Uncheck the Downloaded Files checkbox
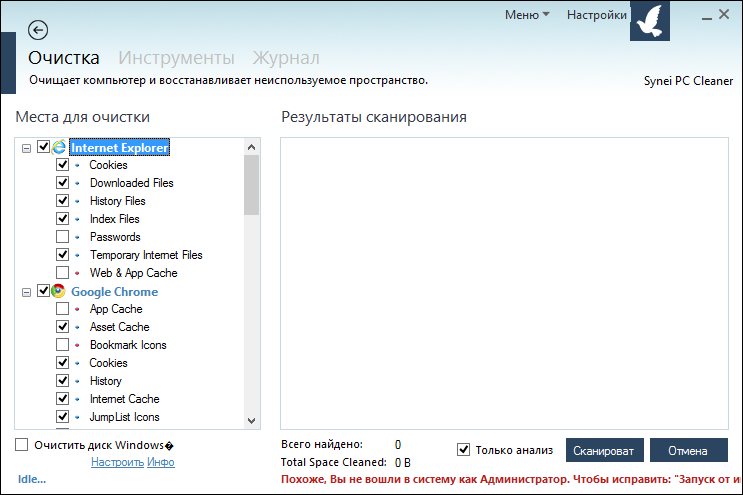The width and height of the screenshot is (743, 495). point(63,182)
